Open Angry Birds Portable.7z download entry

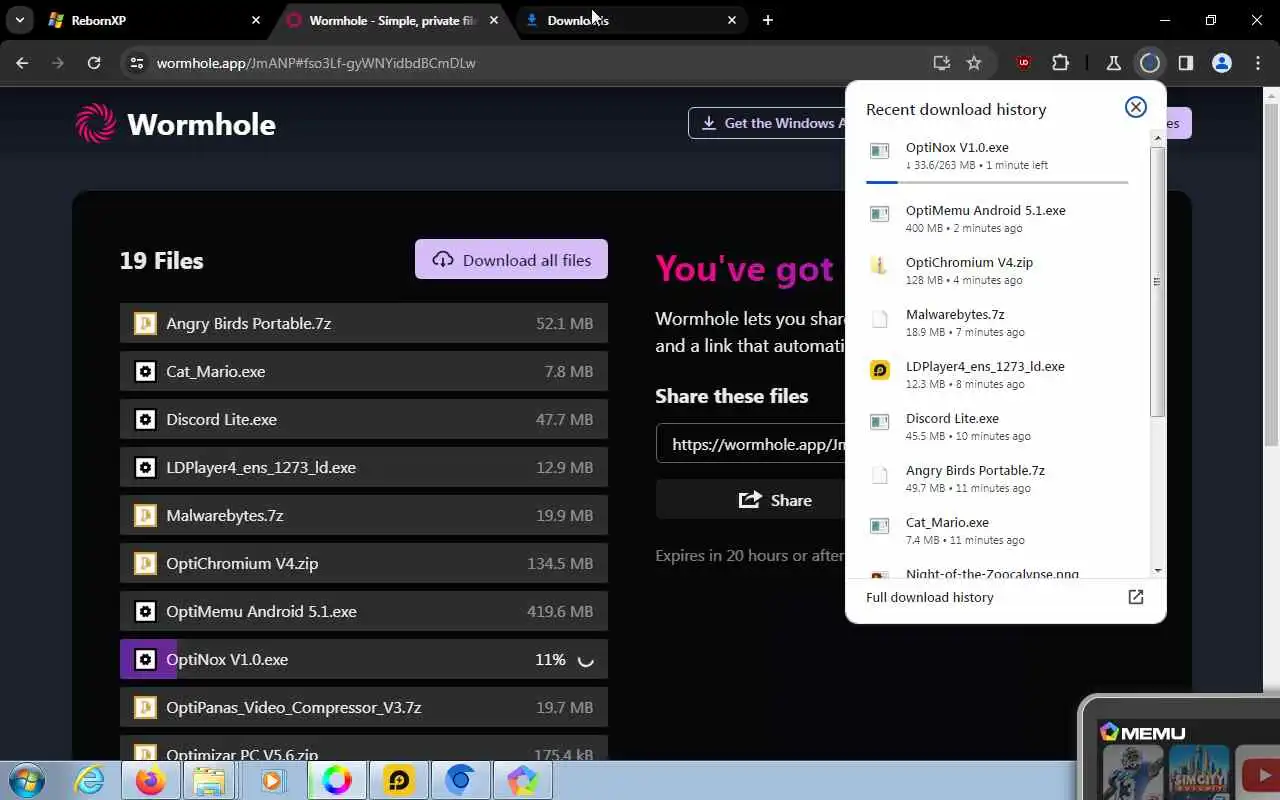[x=997, y=479]
